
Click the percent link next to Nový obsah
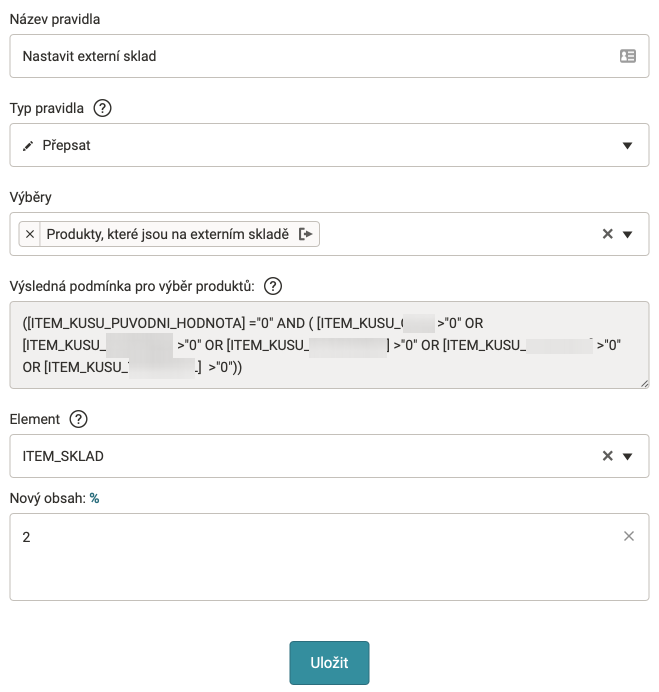[x=94, y=497]
